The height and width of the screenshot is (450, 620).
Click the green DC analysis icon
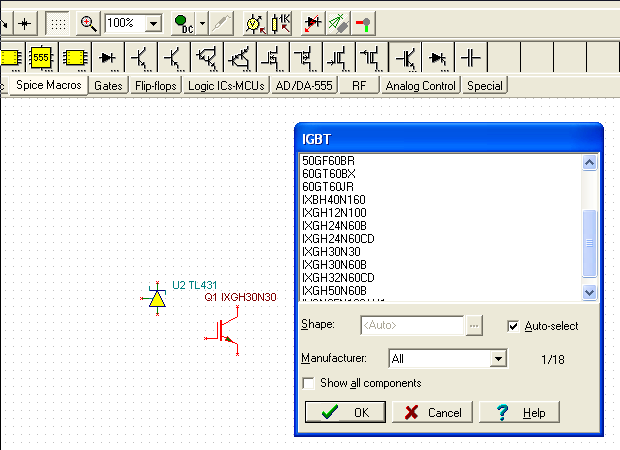[183, 24]
